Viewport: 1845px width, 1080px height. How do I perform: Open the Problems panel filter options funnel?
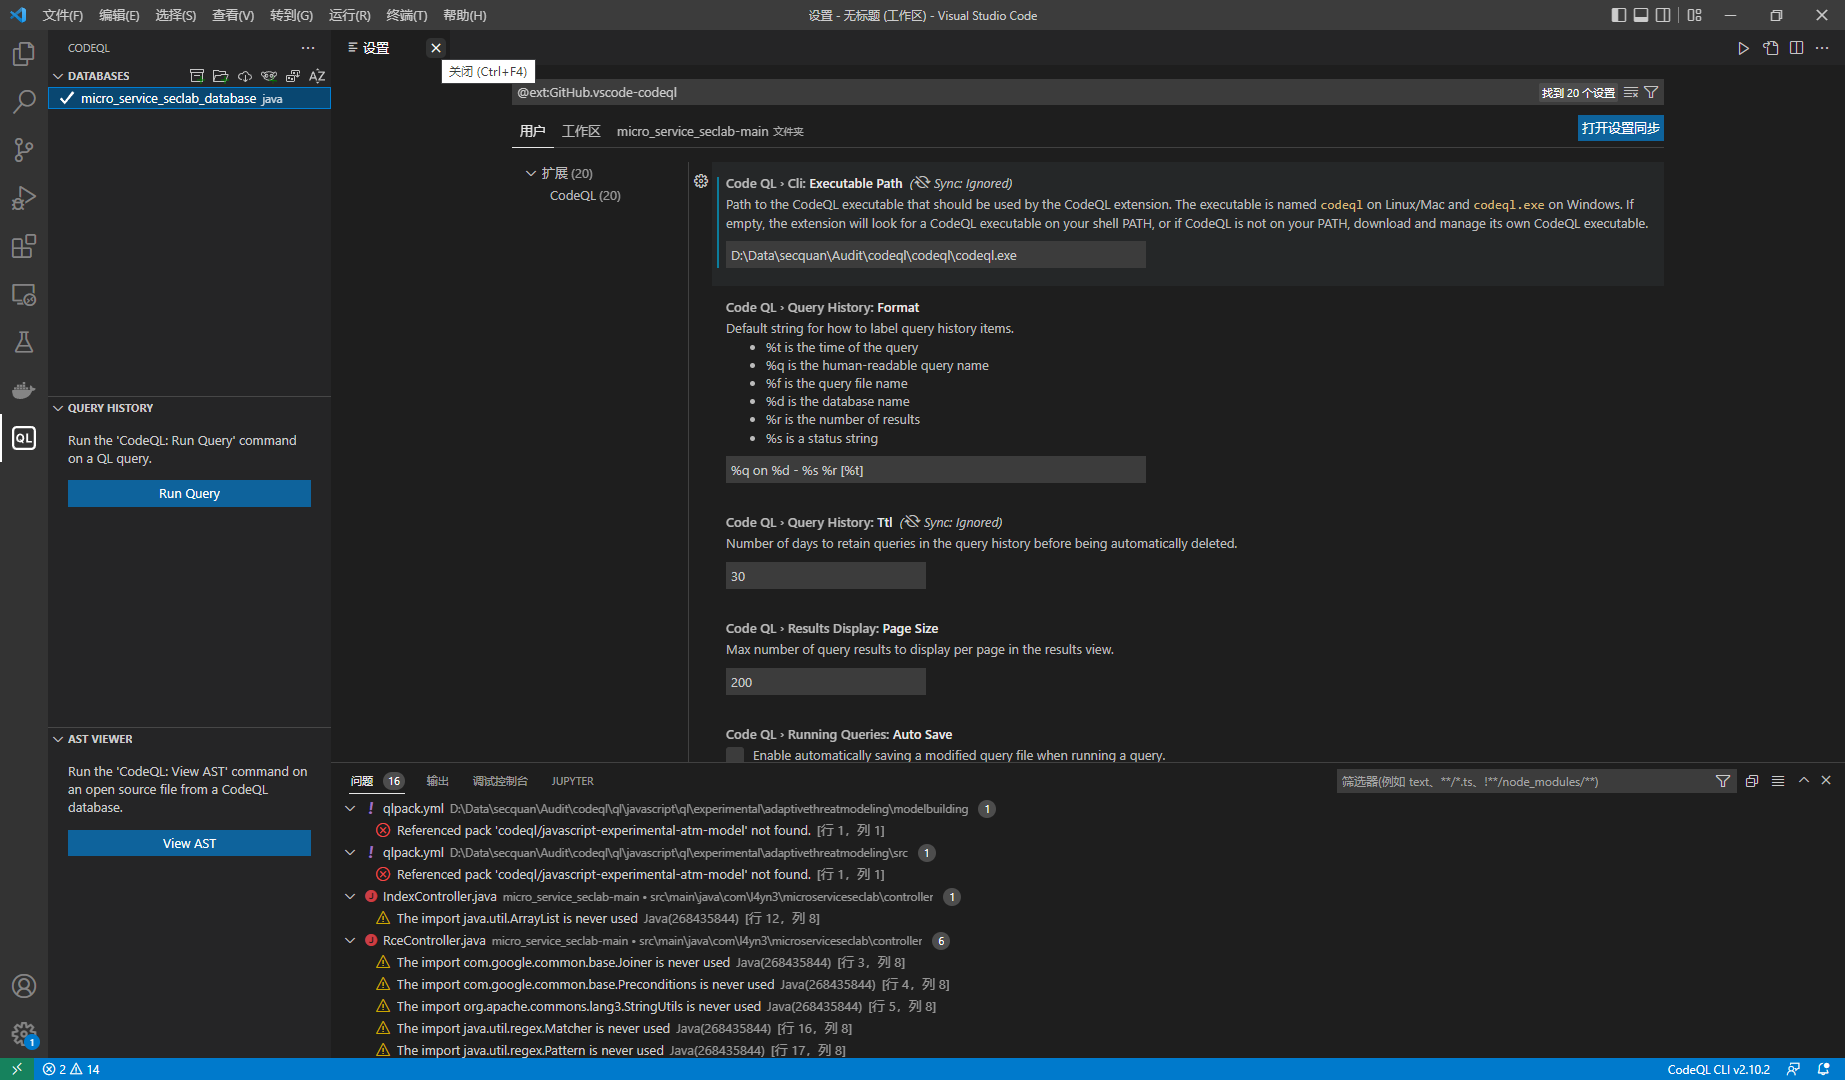(1723, 781)
